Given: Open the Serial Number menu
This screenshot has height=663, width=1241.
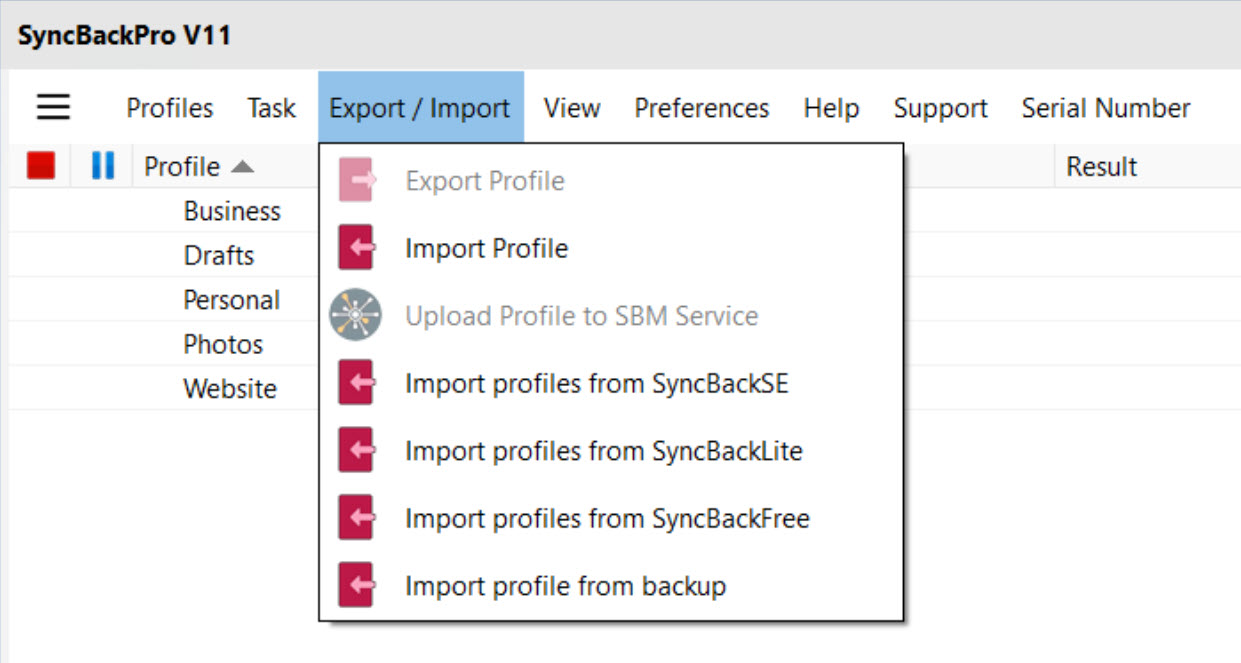Looking at the screenshot, I should [x=1106, y=108].
